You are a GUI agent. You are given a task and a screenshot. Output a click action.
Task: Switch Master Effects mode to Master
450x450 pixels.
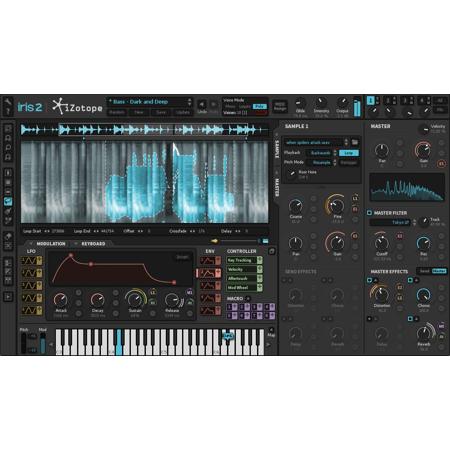click(x=439, y=271)
